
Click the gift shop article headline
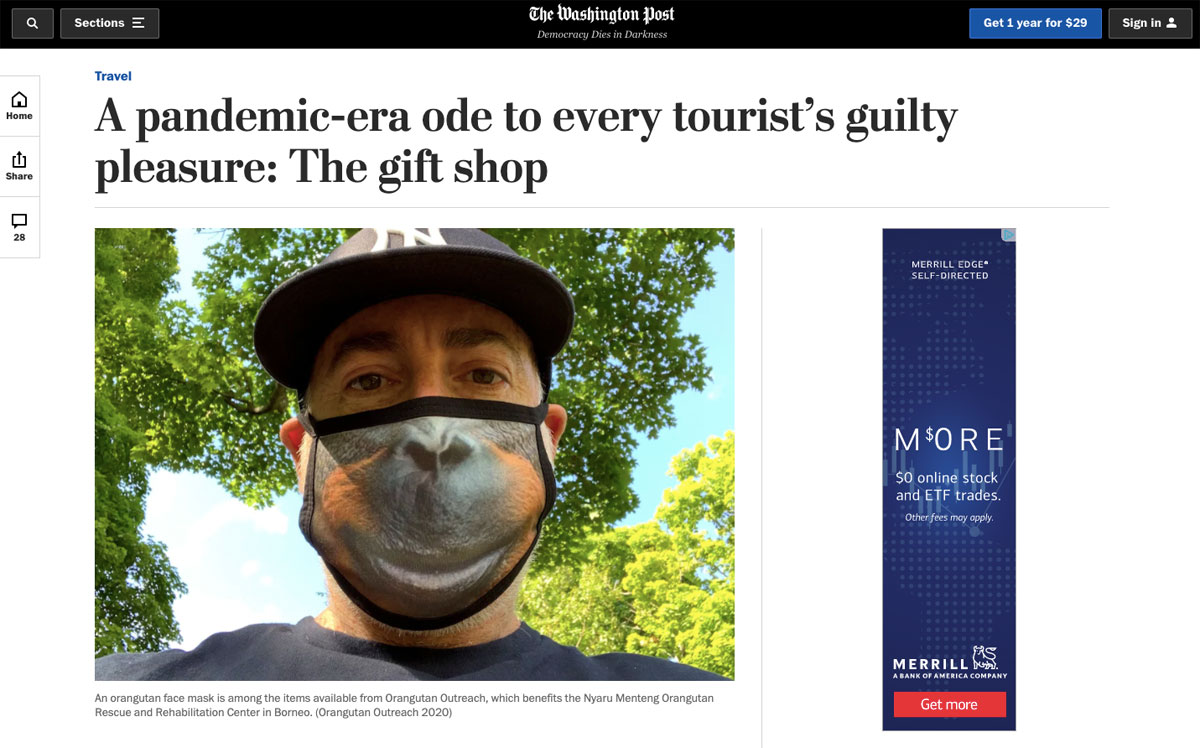click(526, 143)
